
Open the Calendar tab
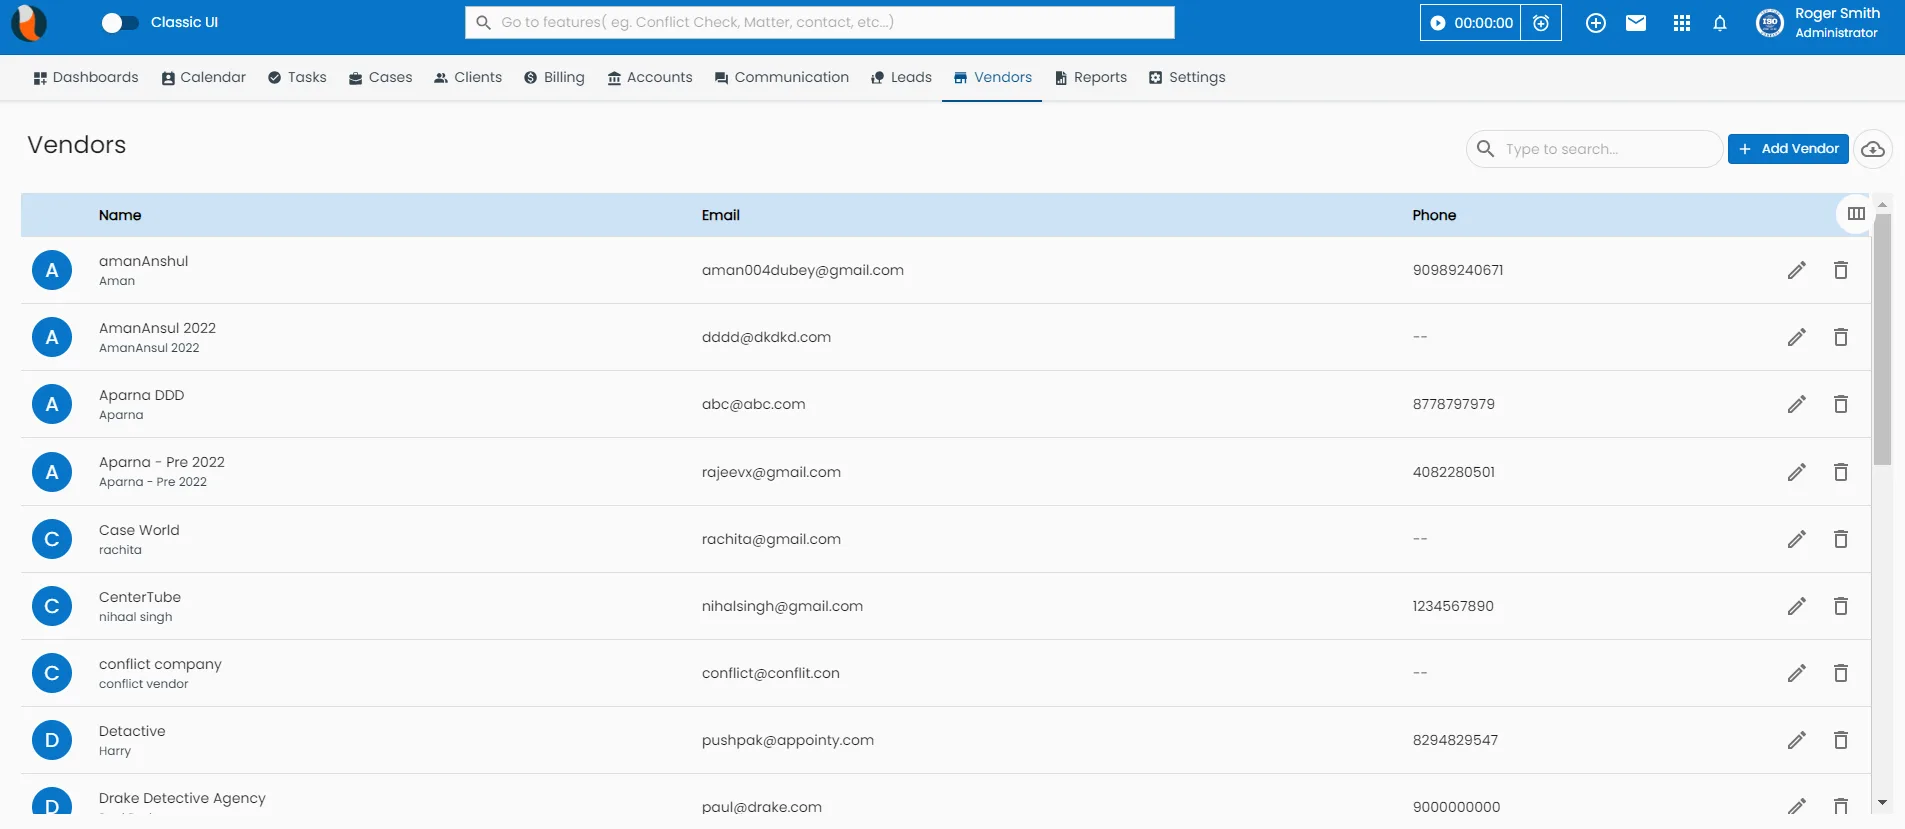pos(204,77)
